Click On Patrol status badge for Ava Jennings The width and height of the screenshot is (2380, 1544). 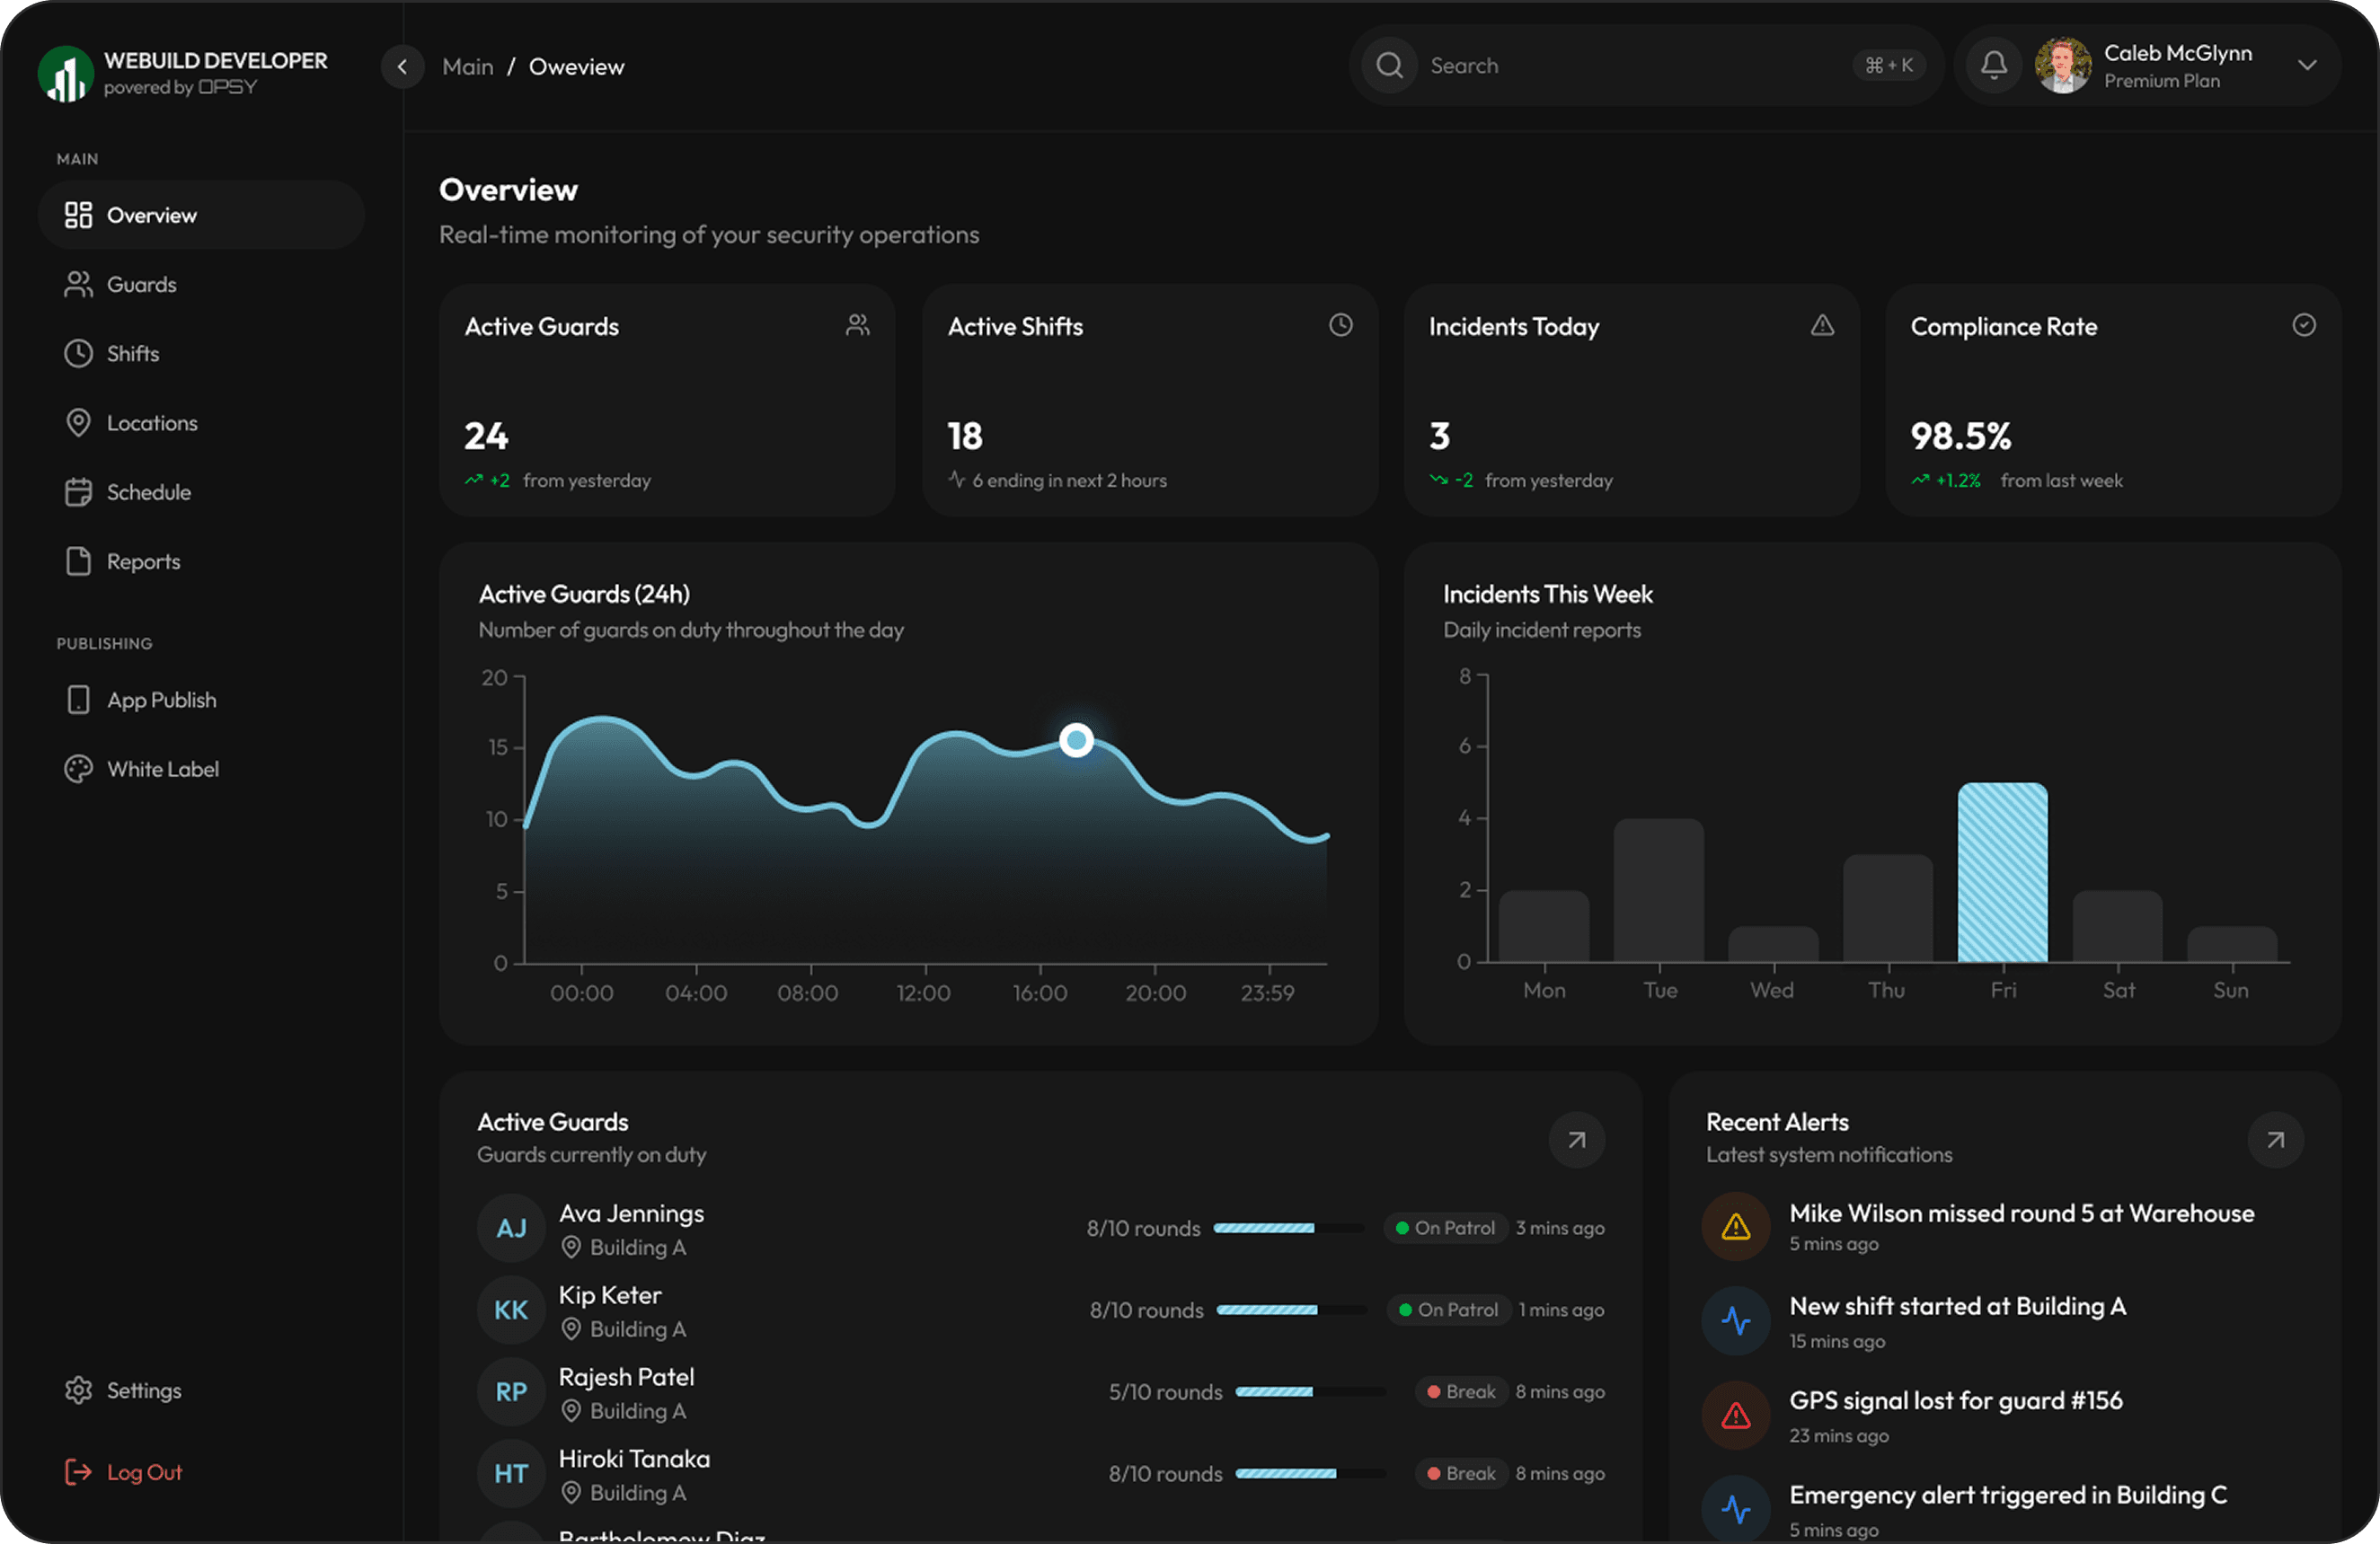tap(1445, 1229)
